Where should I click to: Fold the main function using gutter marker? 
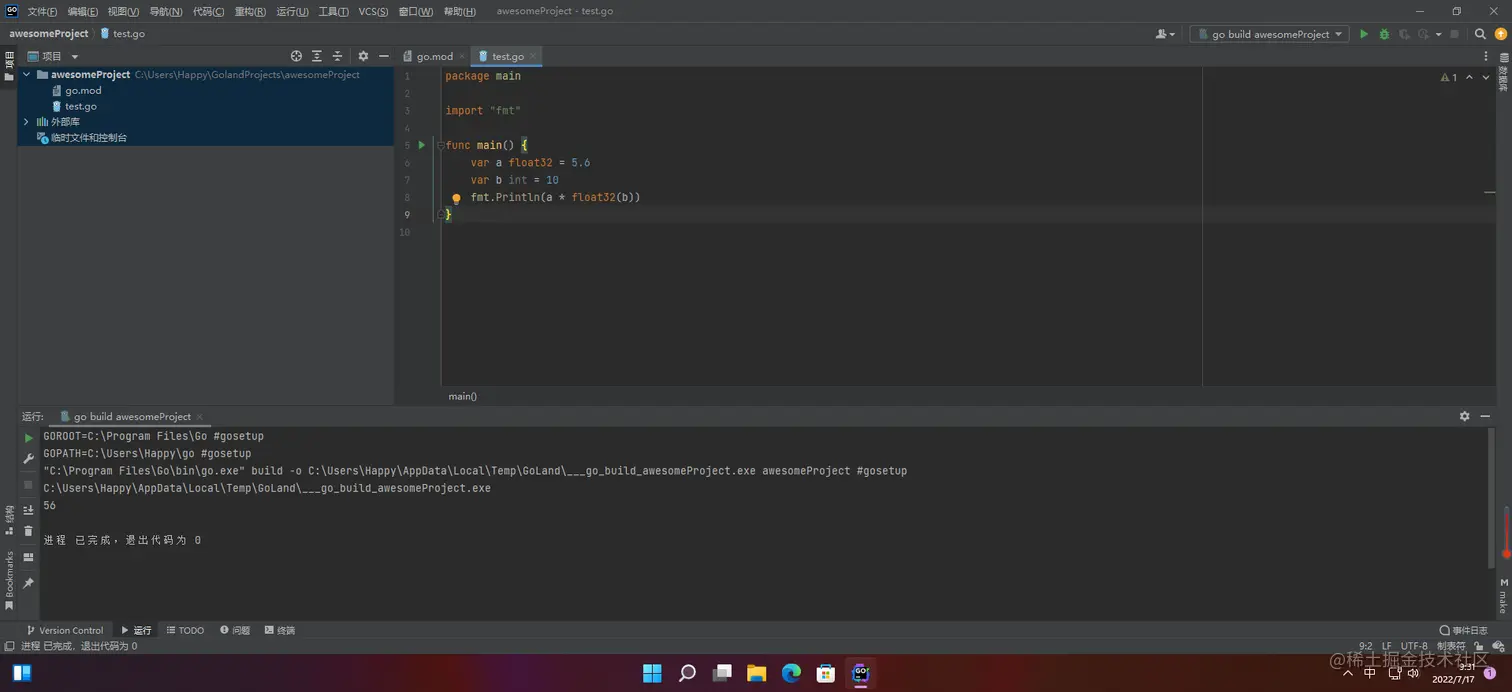(440, 145)
